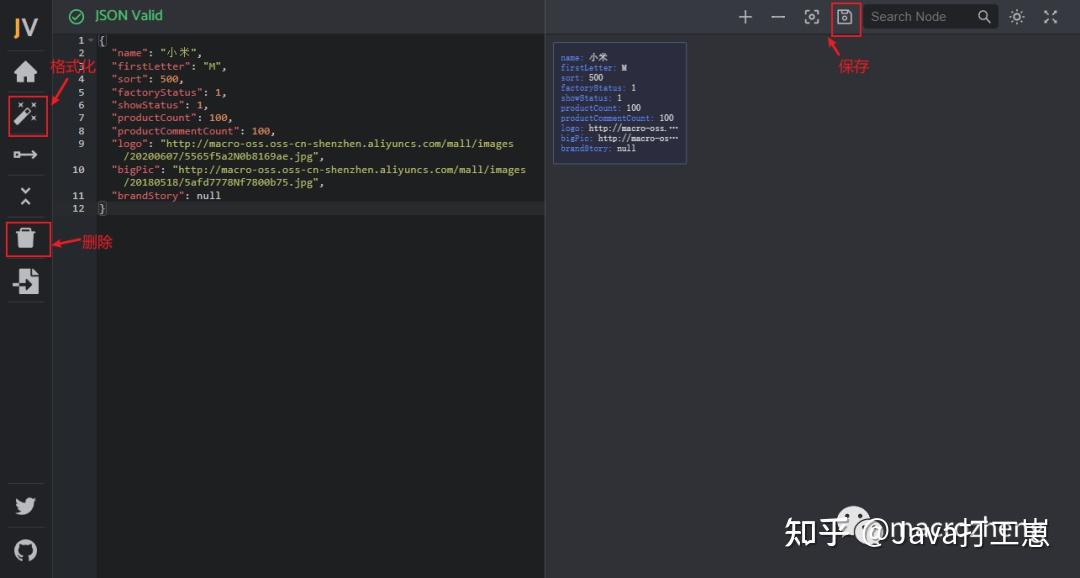This screenshot has width=1080, height=578.
Task: Open the Twitter icon in the sidebar
Action: (x=27, y=505)
